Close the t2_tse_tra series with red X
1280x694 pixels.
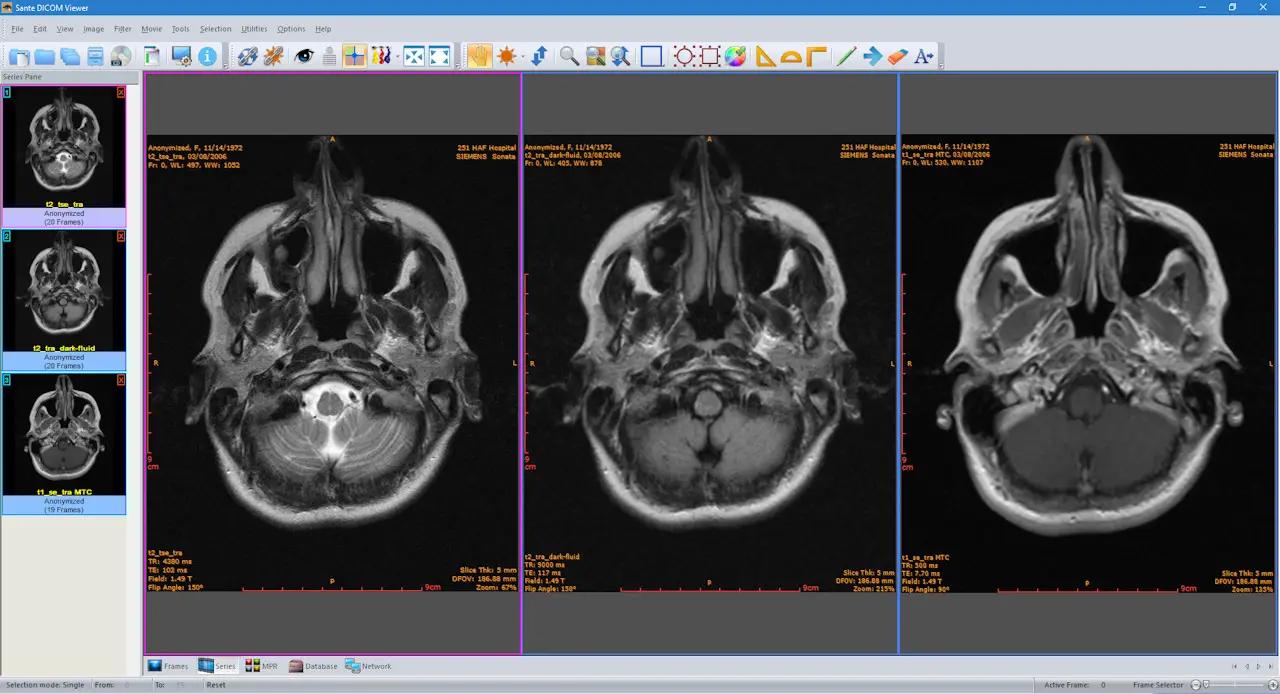tap(121, 92)
